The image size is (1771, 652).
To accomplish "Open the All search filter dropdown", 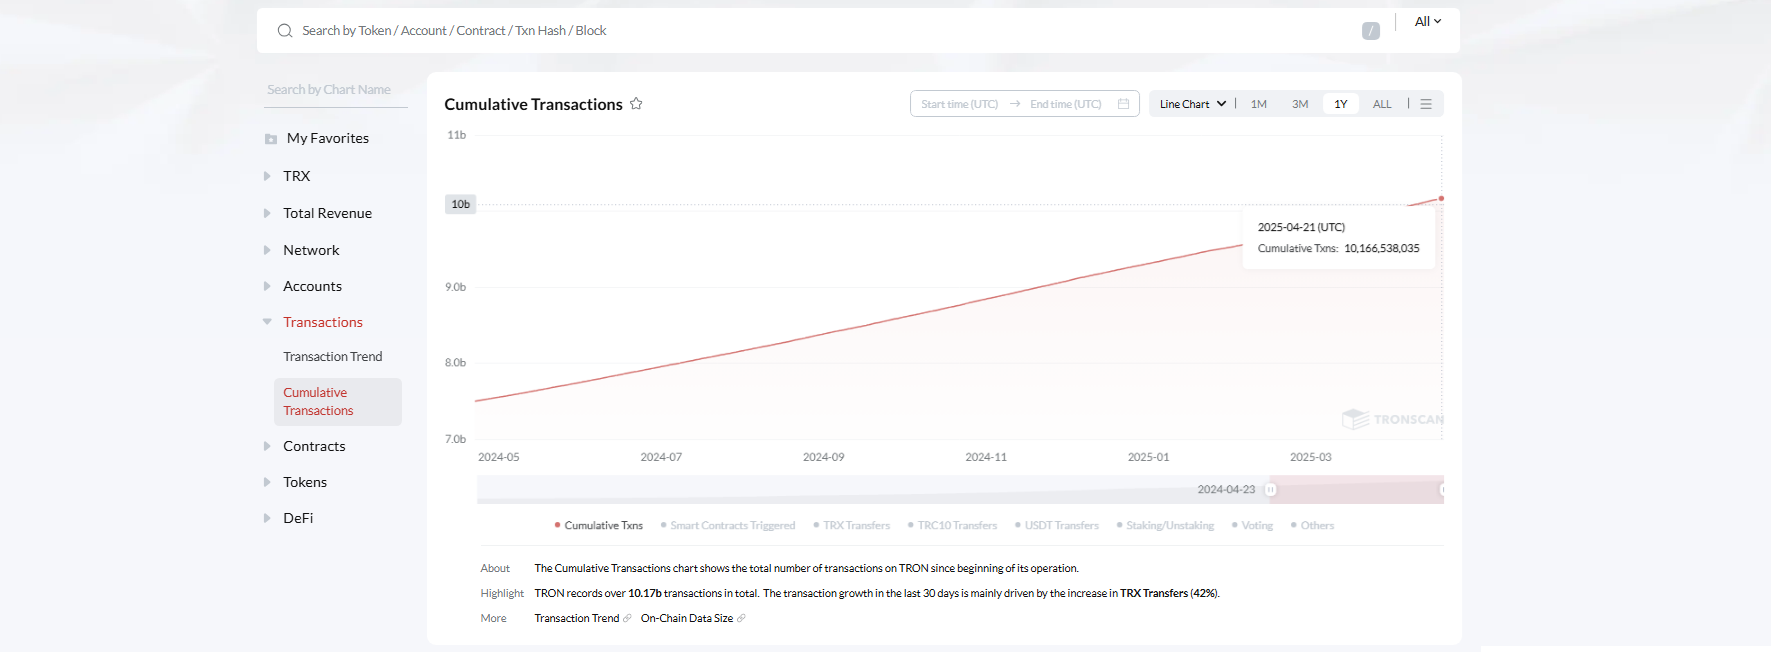I will [x=1428, y=22].
